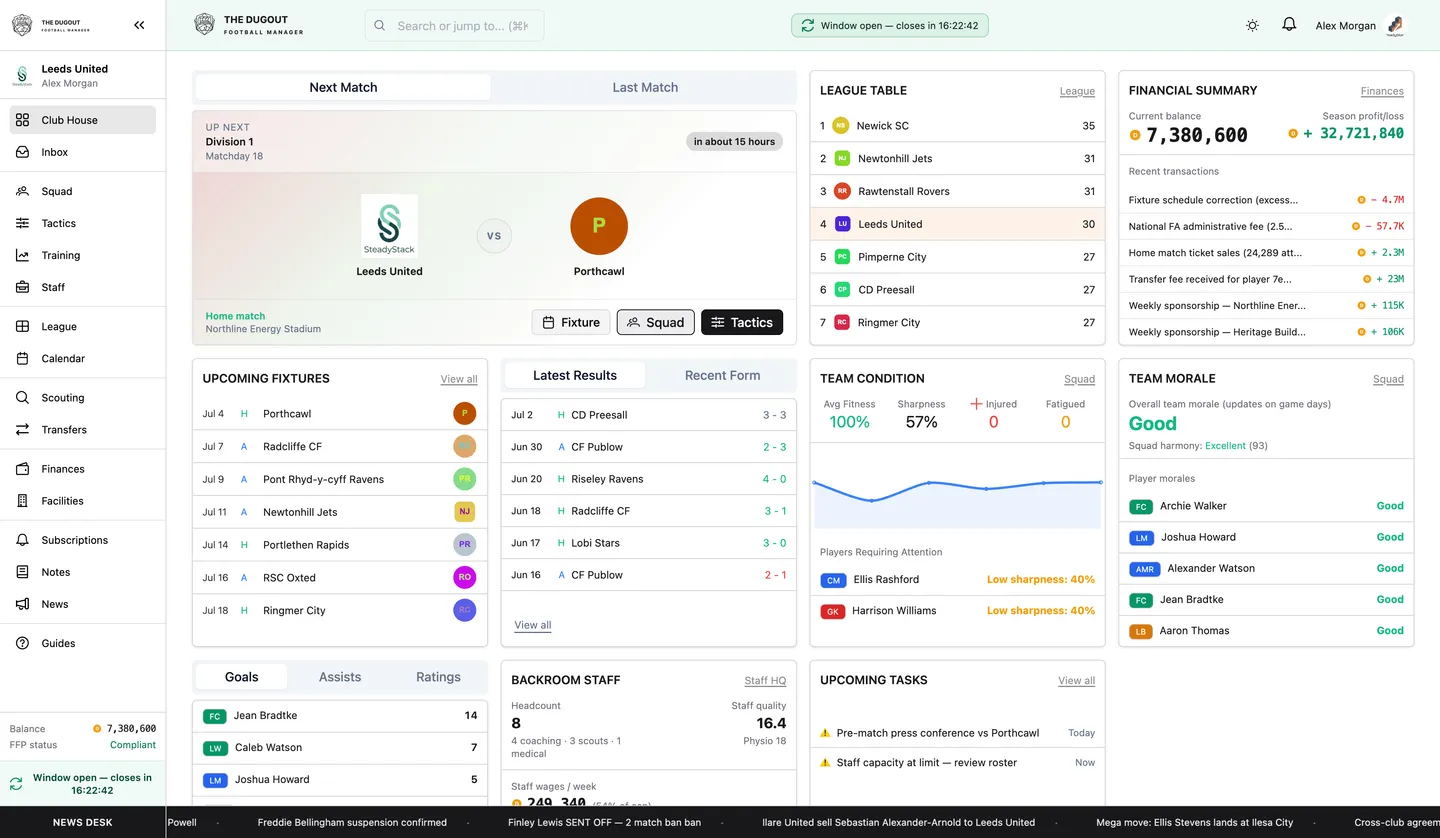Switch to the Ratings tab
This screenshot has height=838, width=1440.
[438, 677]
